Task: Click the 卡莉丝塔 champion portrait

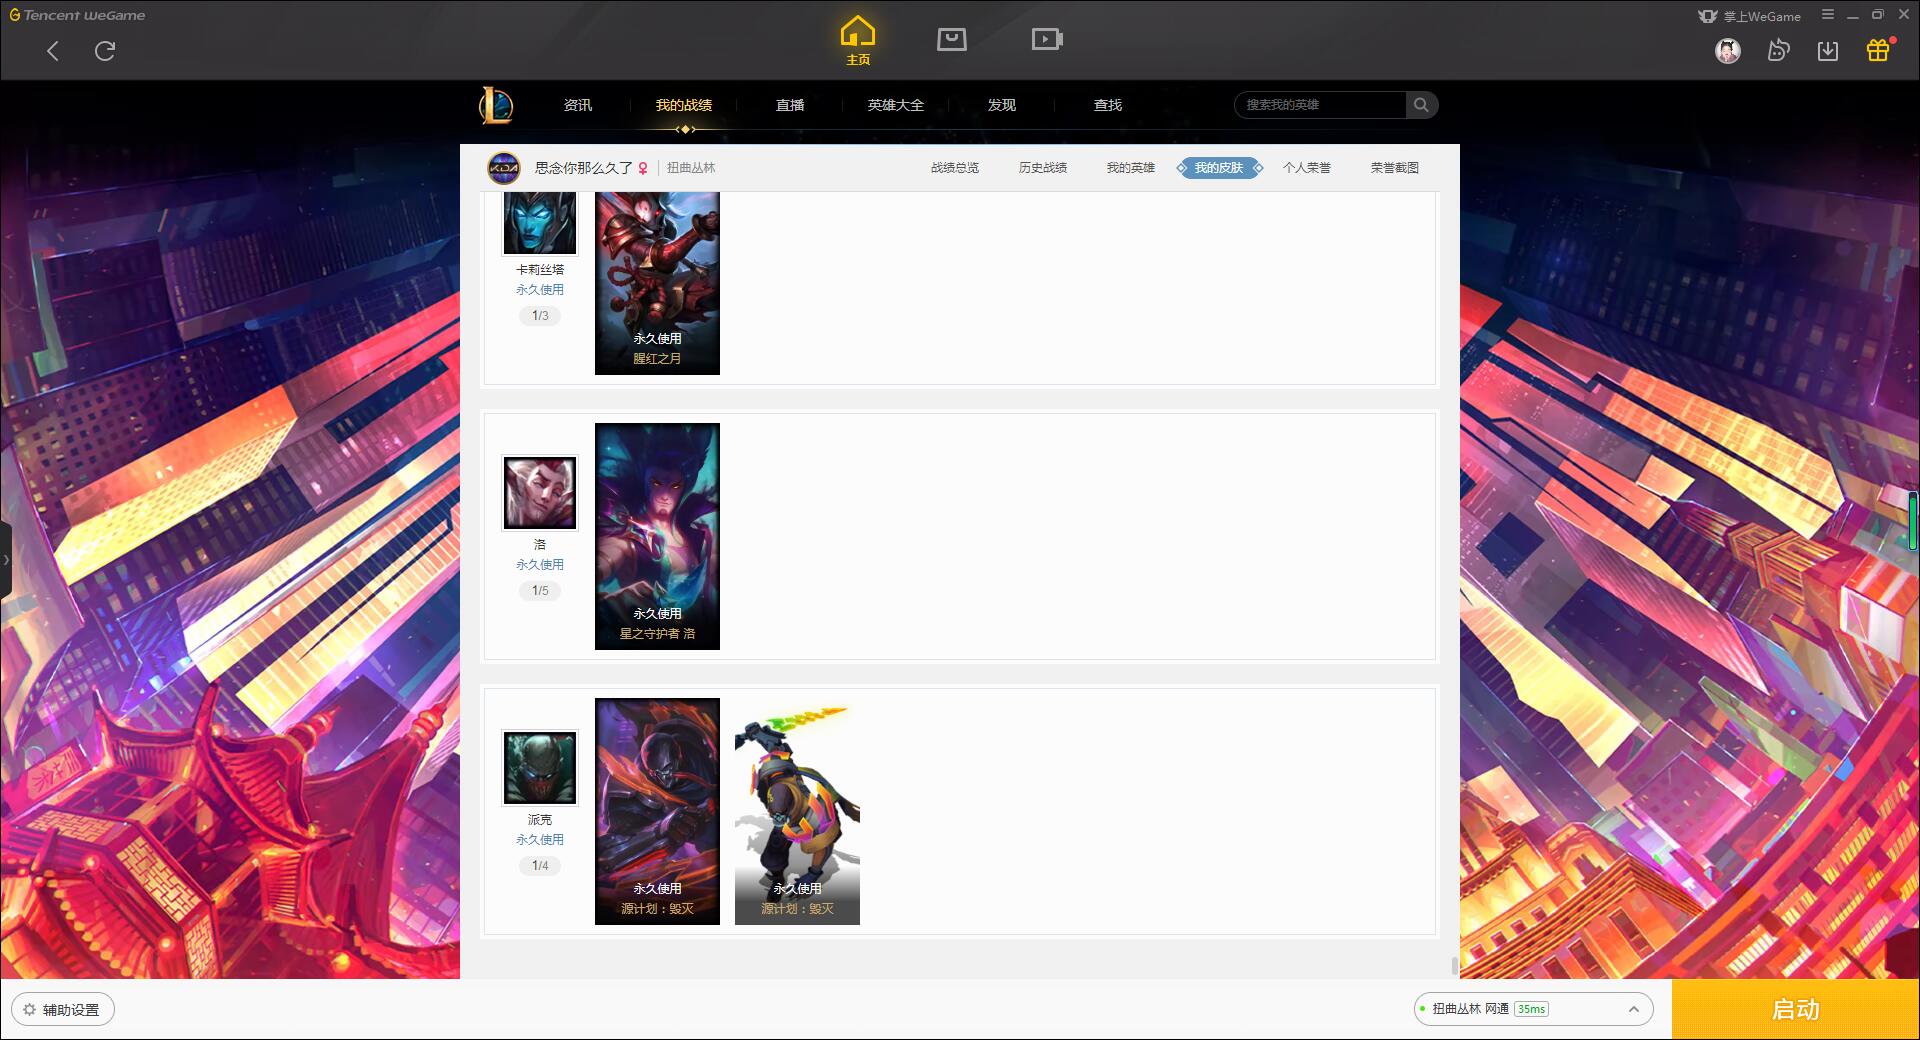Action: [x=540, y=222]
